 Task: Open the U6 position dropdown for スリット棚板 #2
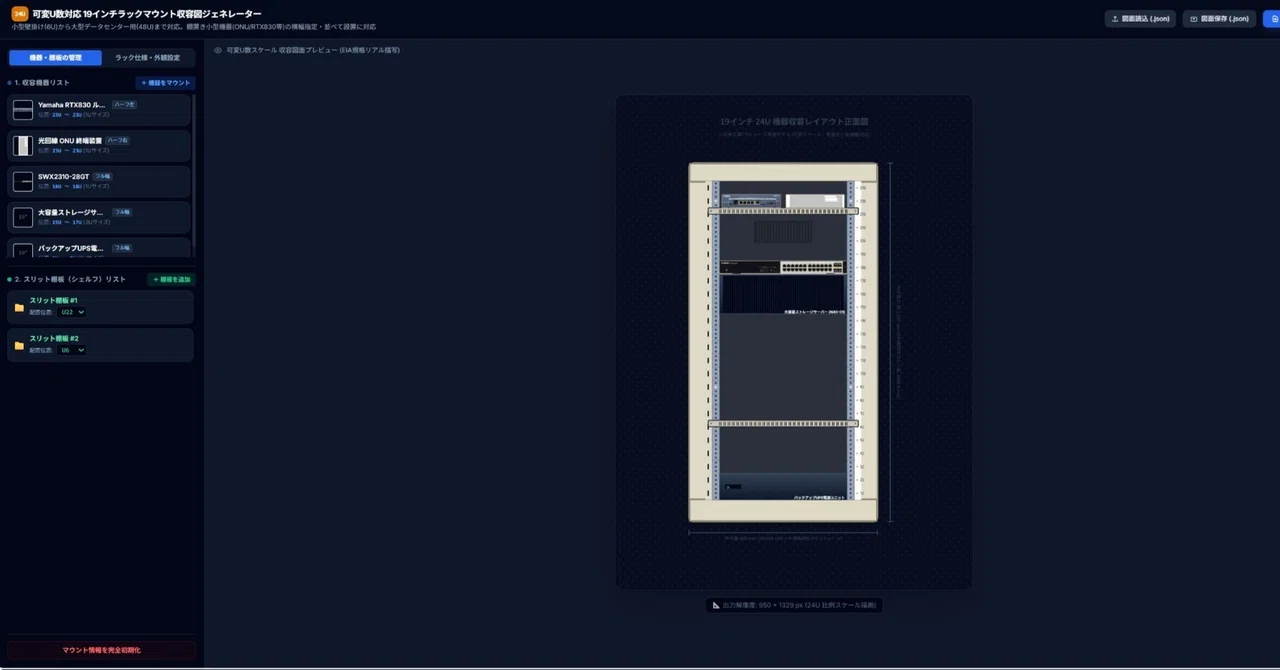tap(72, 350)
